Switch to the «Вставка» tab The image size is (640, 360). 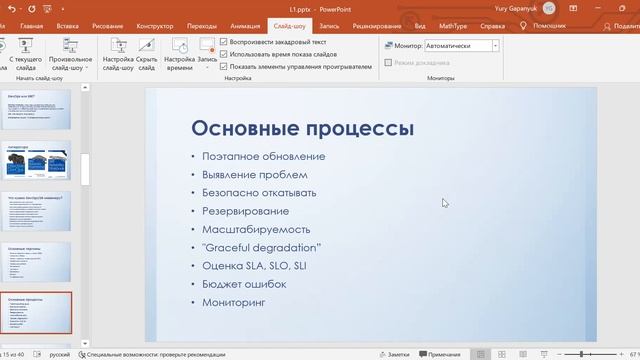[x=67, y=26]
